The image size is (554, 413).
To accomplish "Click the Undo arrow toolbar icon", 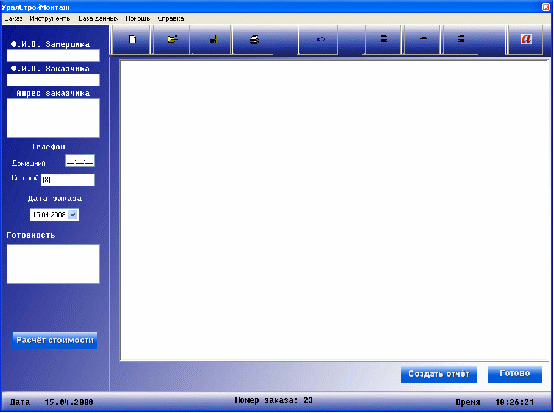I will click(x=320, y=39).
